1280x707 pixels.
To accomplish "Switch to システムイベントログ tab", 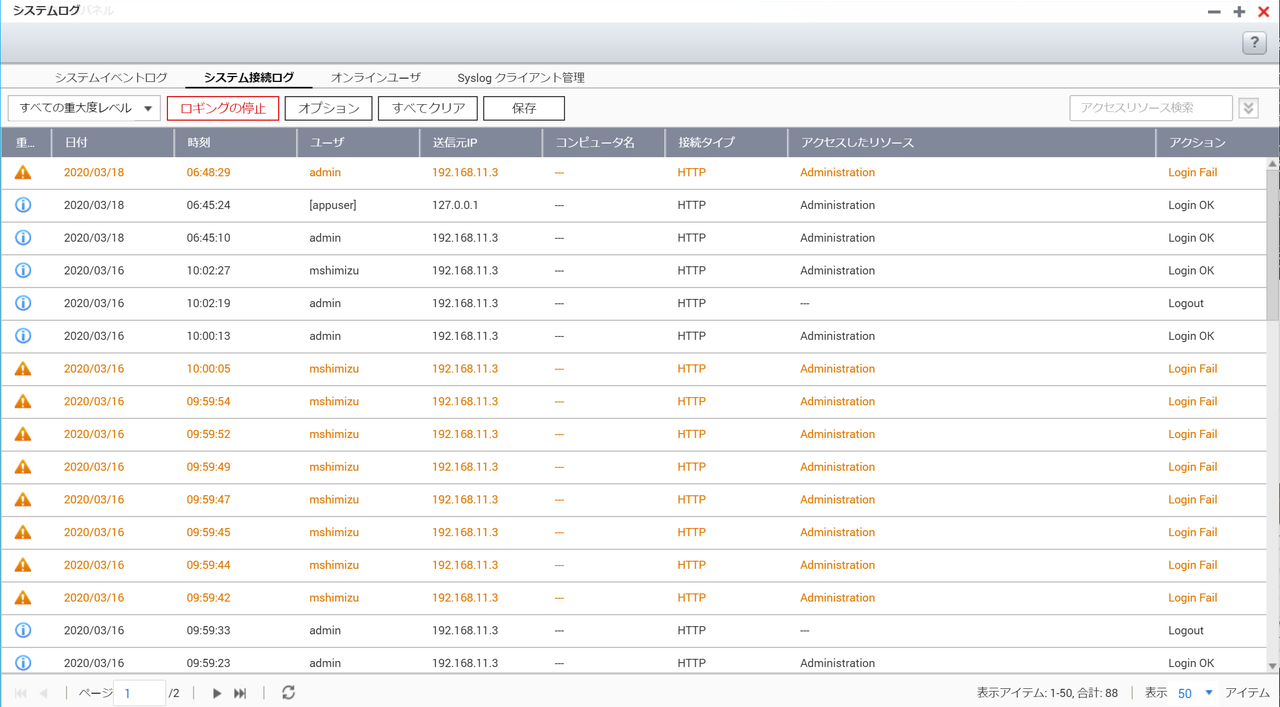I will tap(111, 78).
